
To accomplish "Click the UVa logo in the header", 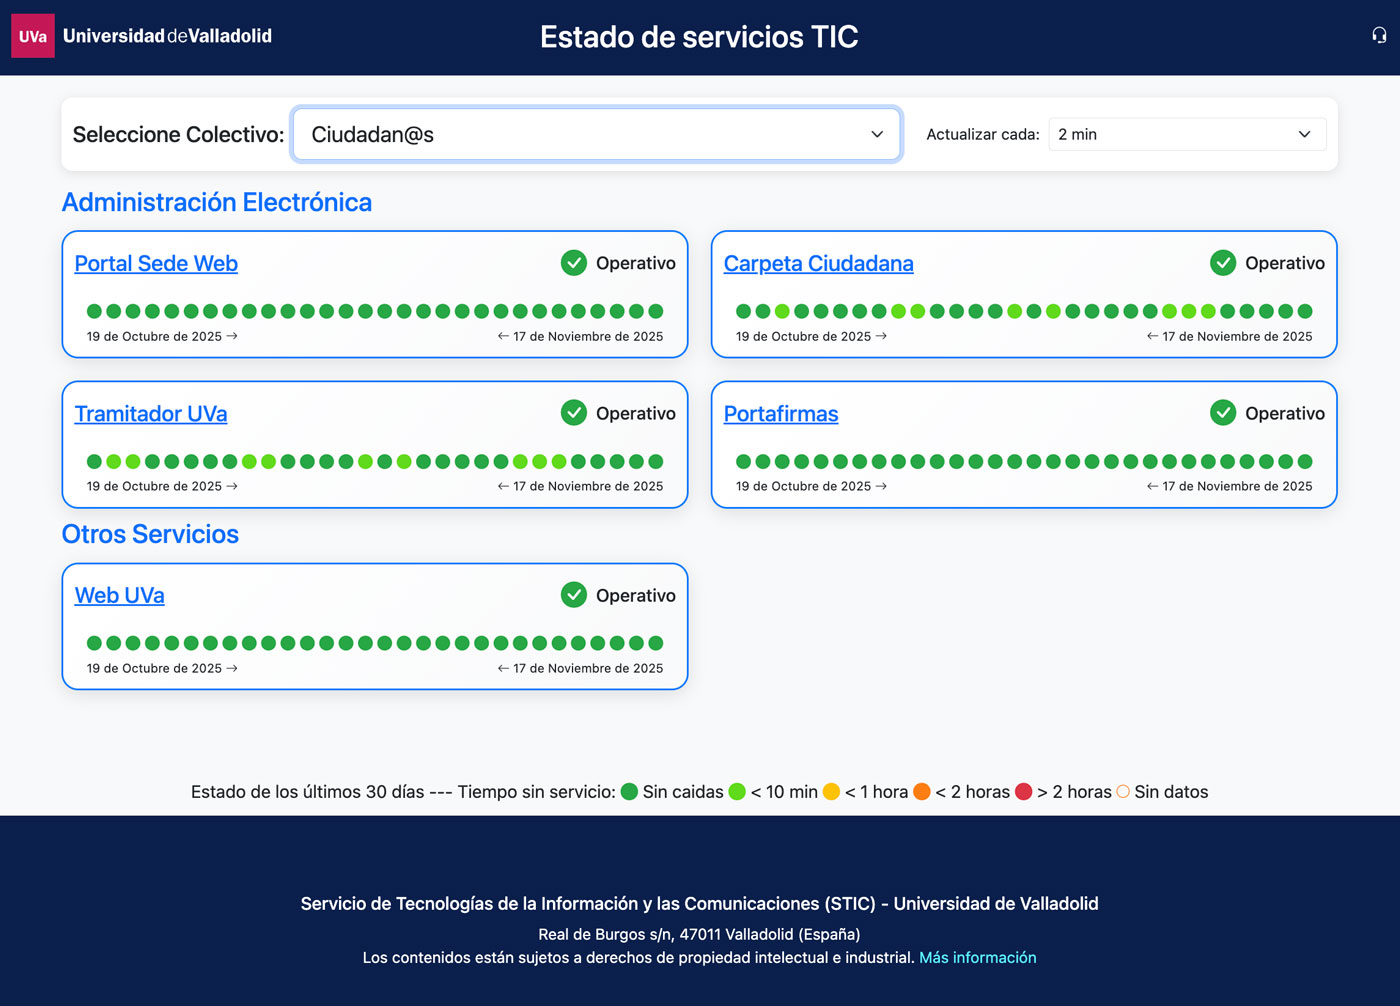I will 33,36.
